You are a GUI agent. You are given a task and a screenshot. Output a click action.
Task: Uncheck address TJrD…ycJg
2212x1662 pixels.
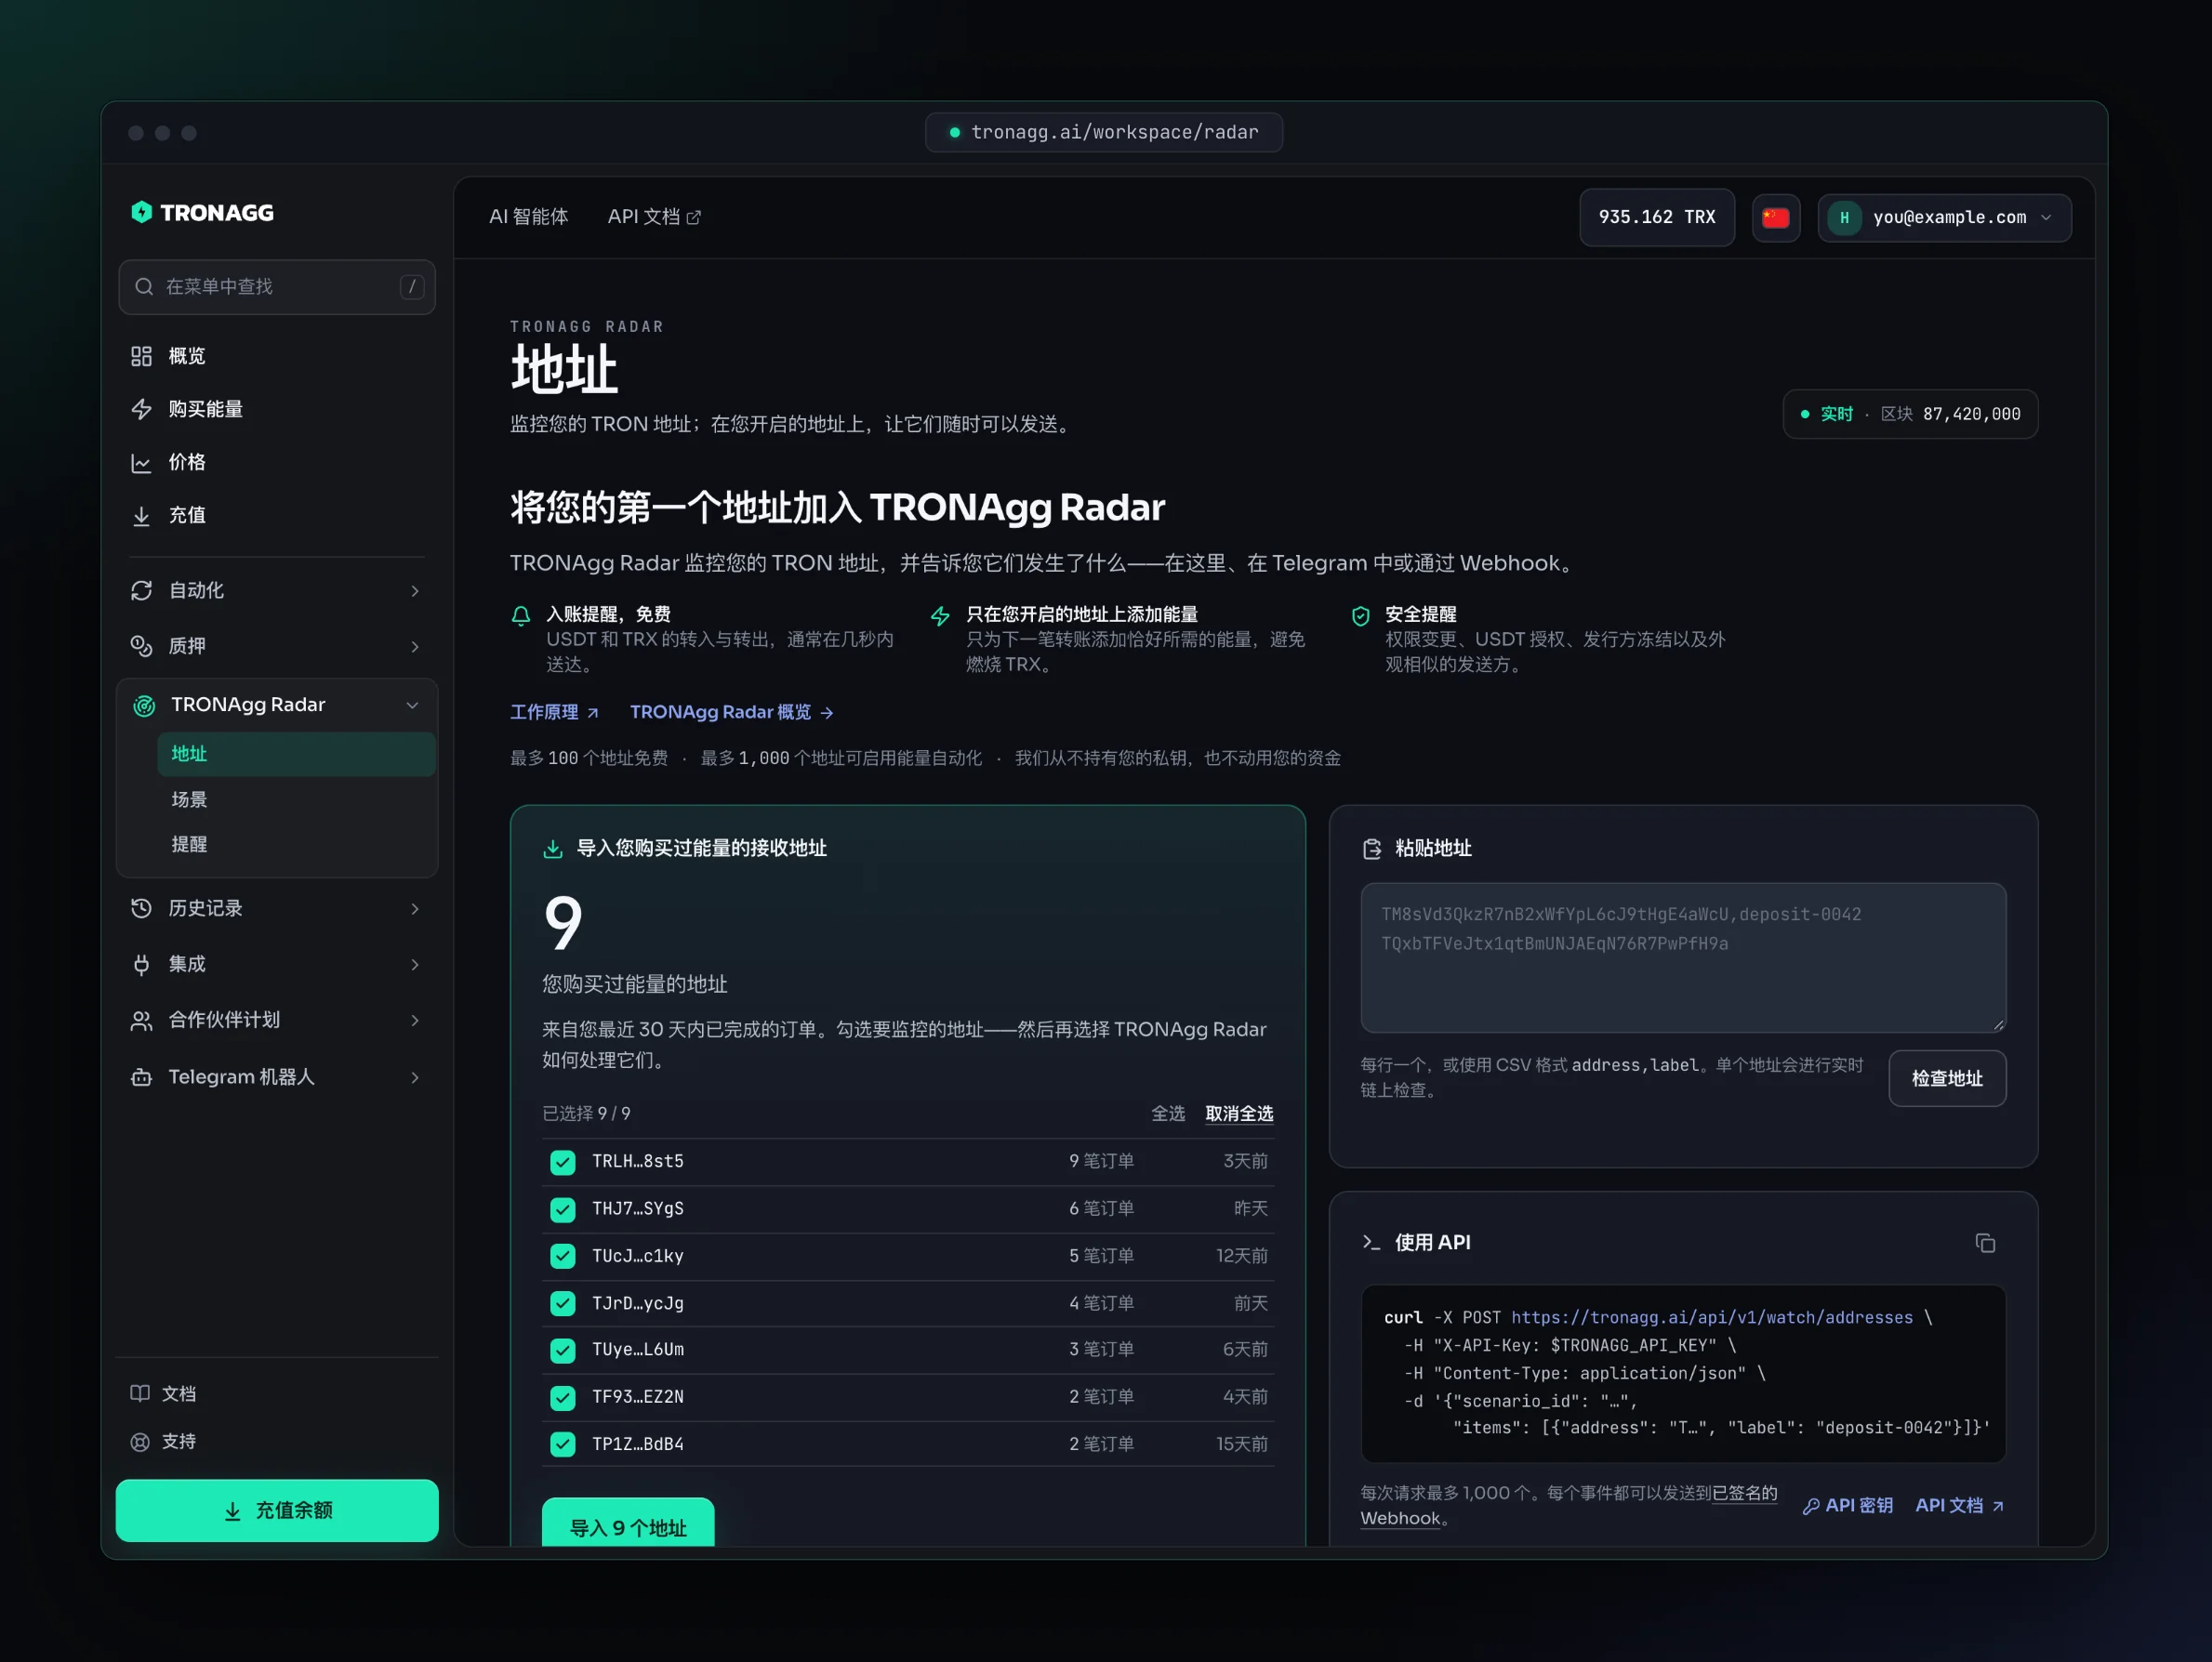(563, 1303)
